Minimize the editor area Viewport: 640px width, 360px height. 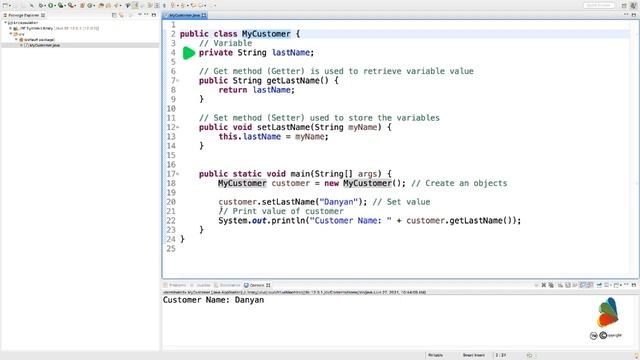tap(626, 15)
